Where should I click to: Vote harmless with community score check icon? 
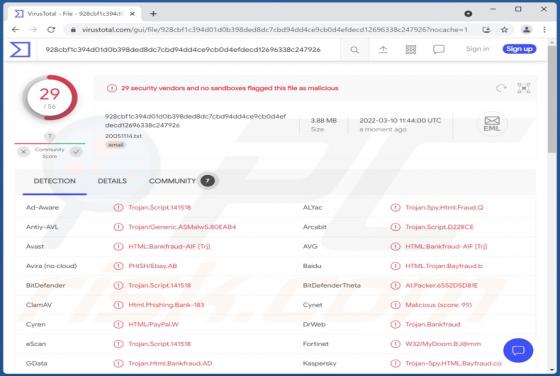pos(76,152)
